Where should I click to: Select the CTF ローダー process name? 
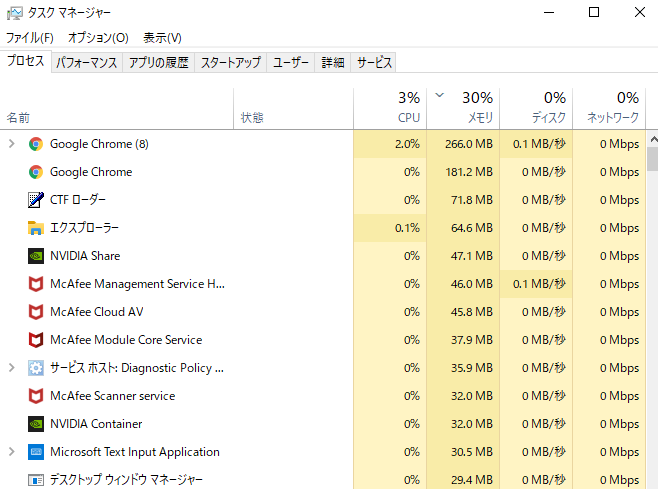[78, 200]
